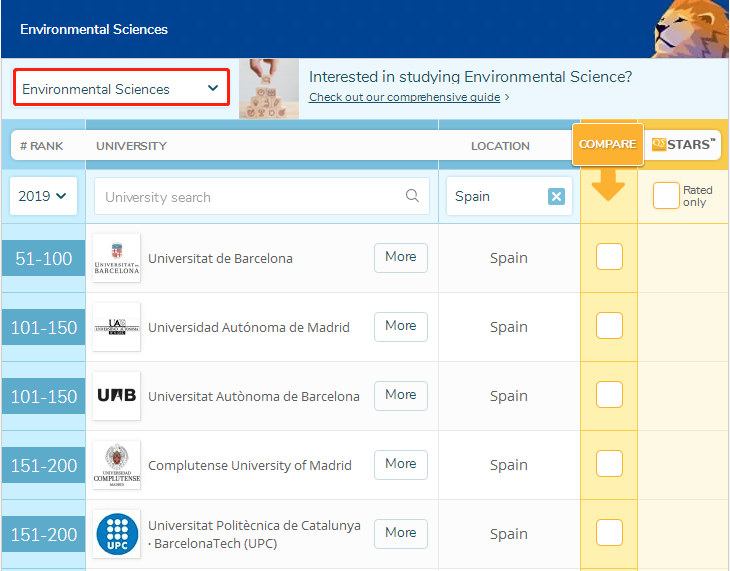Viewport: 730px width, 571px height.
Task: Click More for Universitat Politècnica de Catalunya
Action: click(x=400, y=533)
